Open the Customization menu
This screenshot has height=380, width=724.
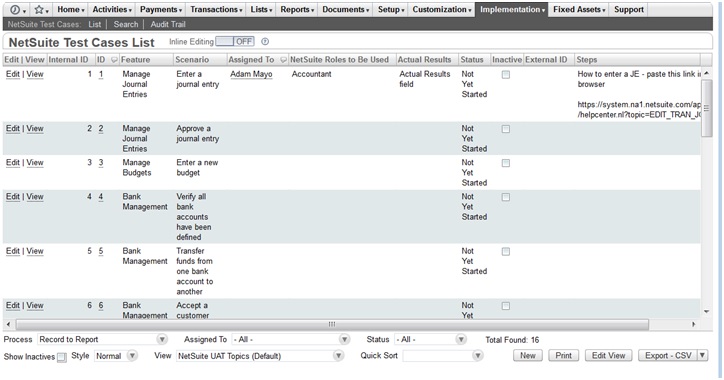[441, 10]
